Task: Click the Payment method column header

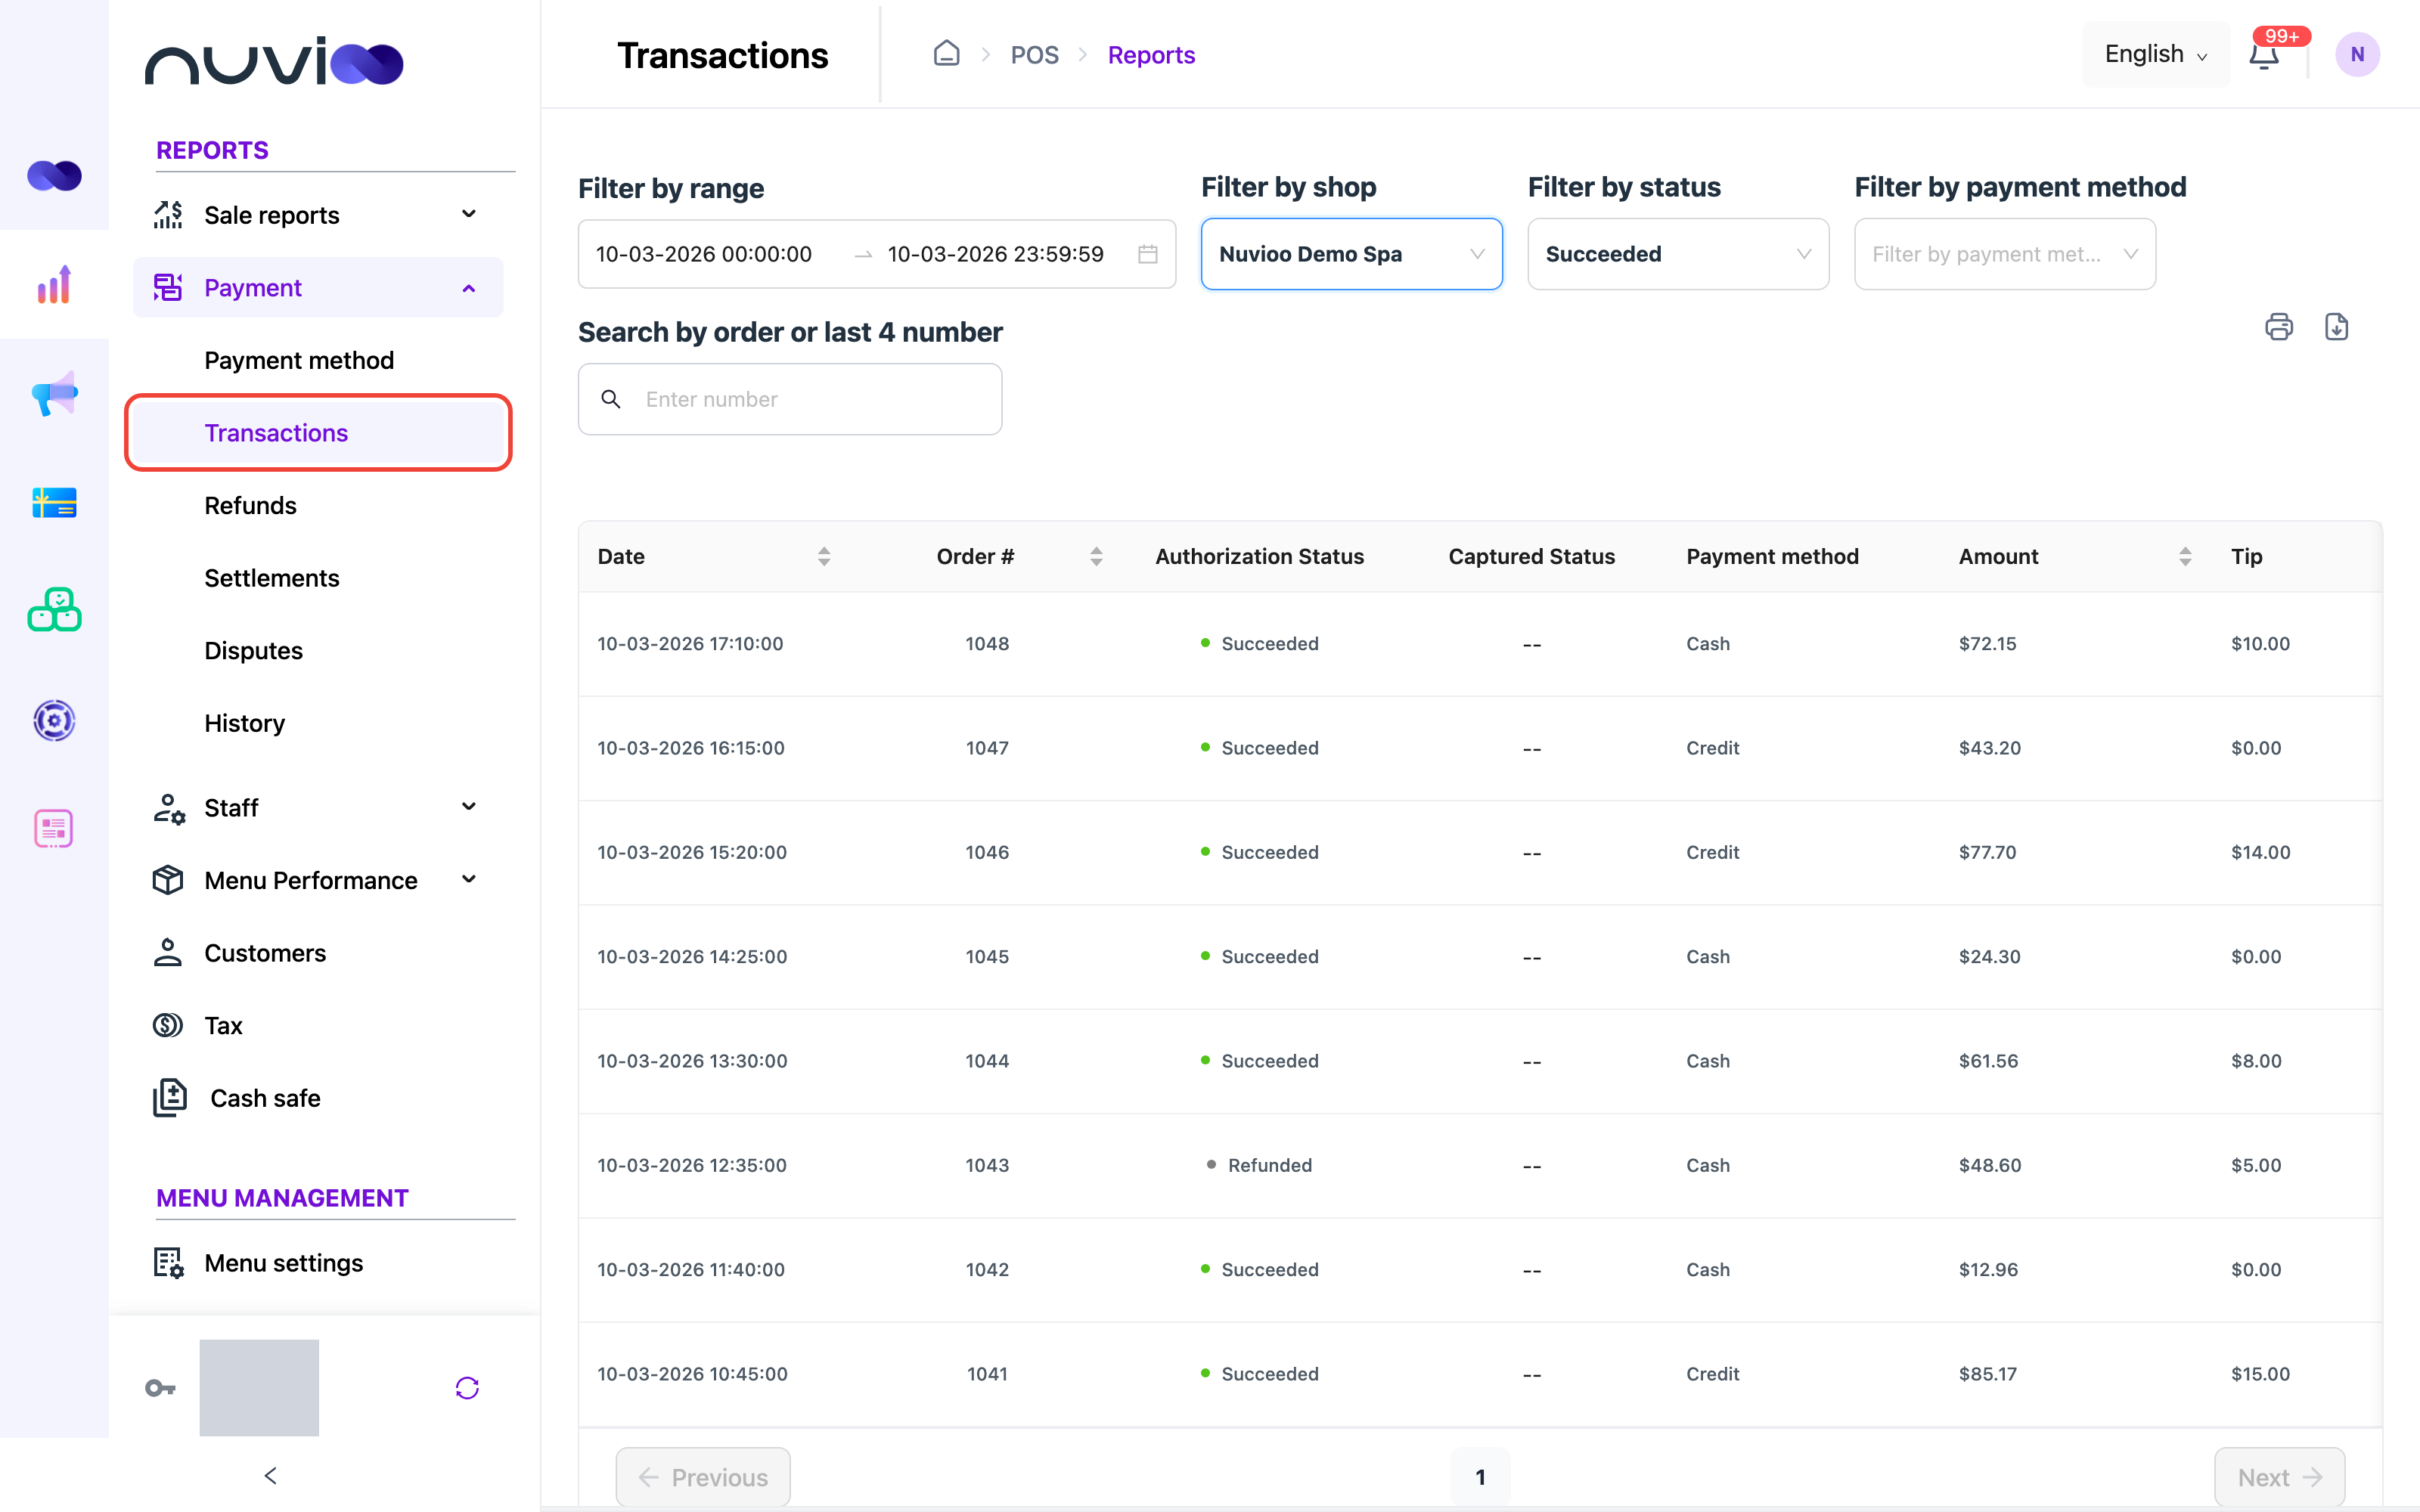Action: 1772,556
